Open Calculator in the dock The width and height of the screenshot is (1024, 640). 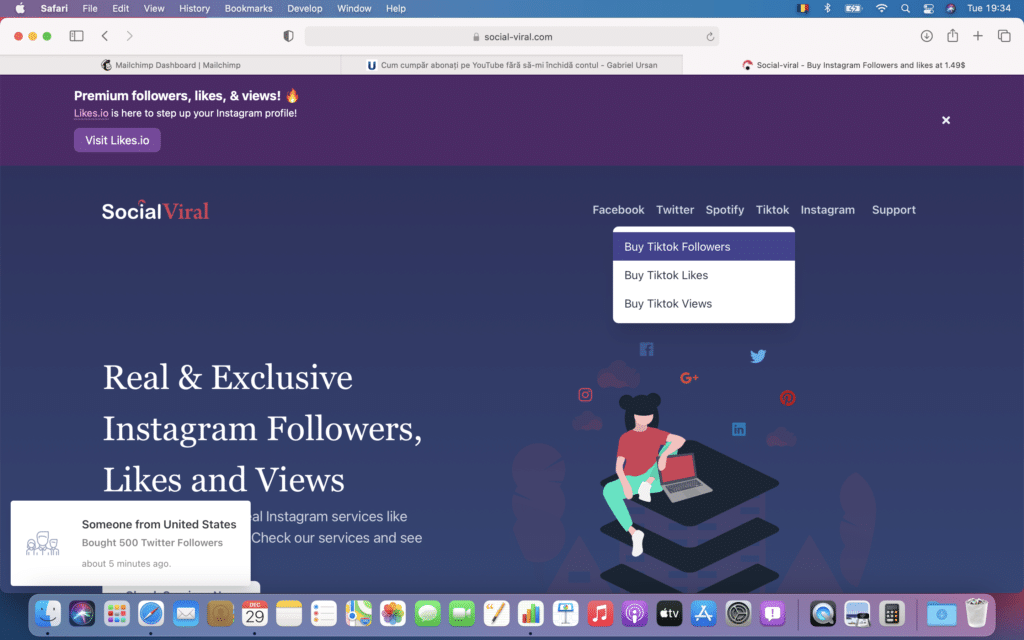[x=891, y=614]
